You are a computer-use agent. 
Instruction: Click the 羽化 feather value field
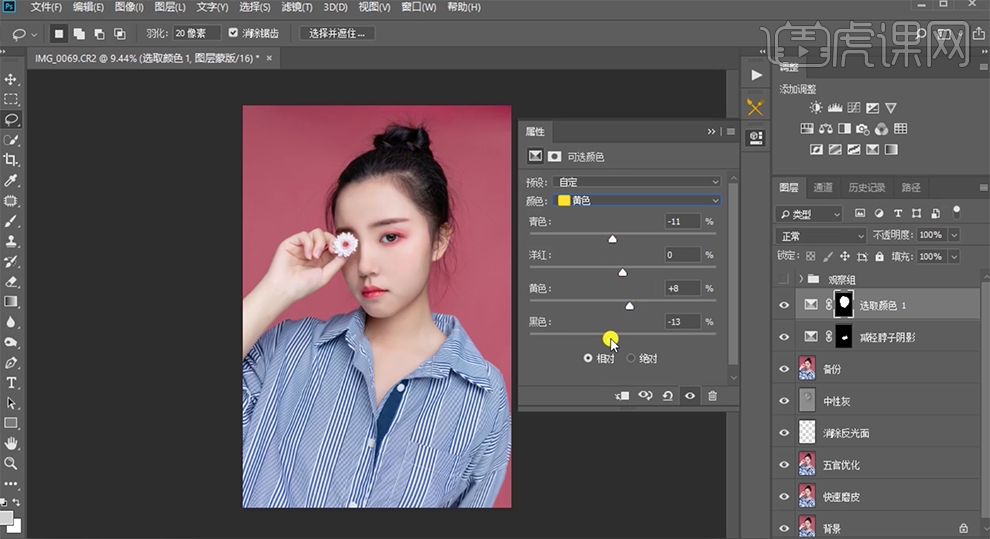tap(196, 33)
